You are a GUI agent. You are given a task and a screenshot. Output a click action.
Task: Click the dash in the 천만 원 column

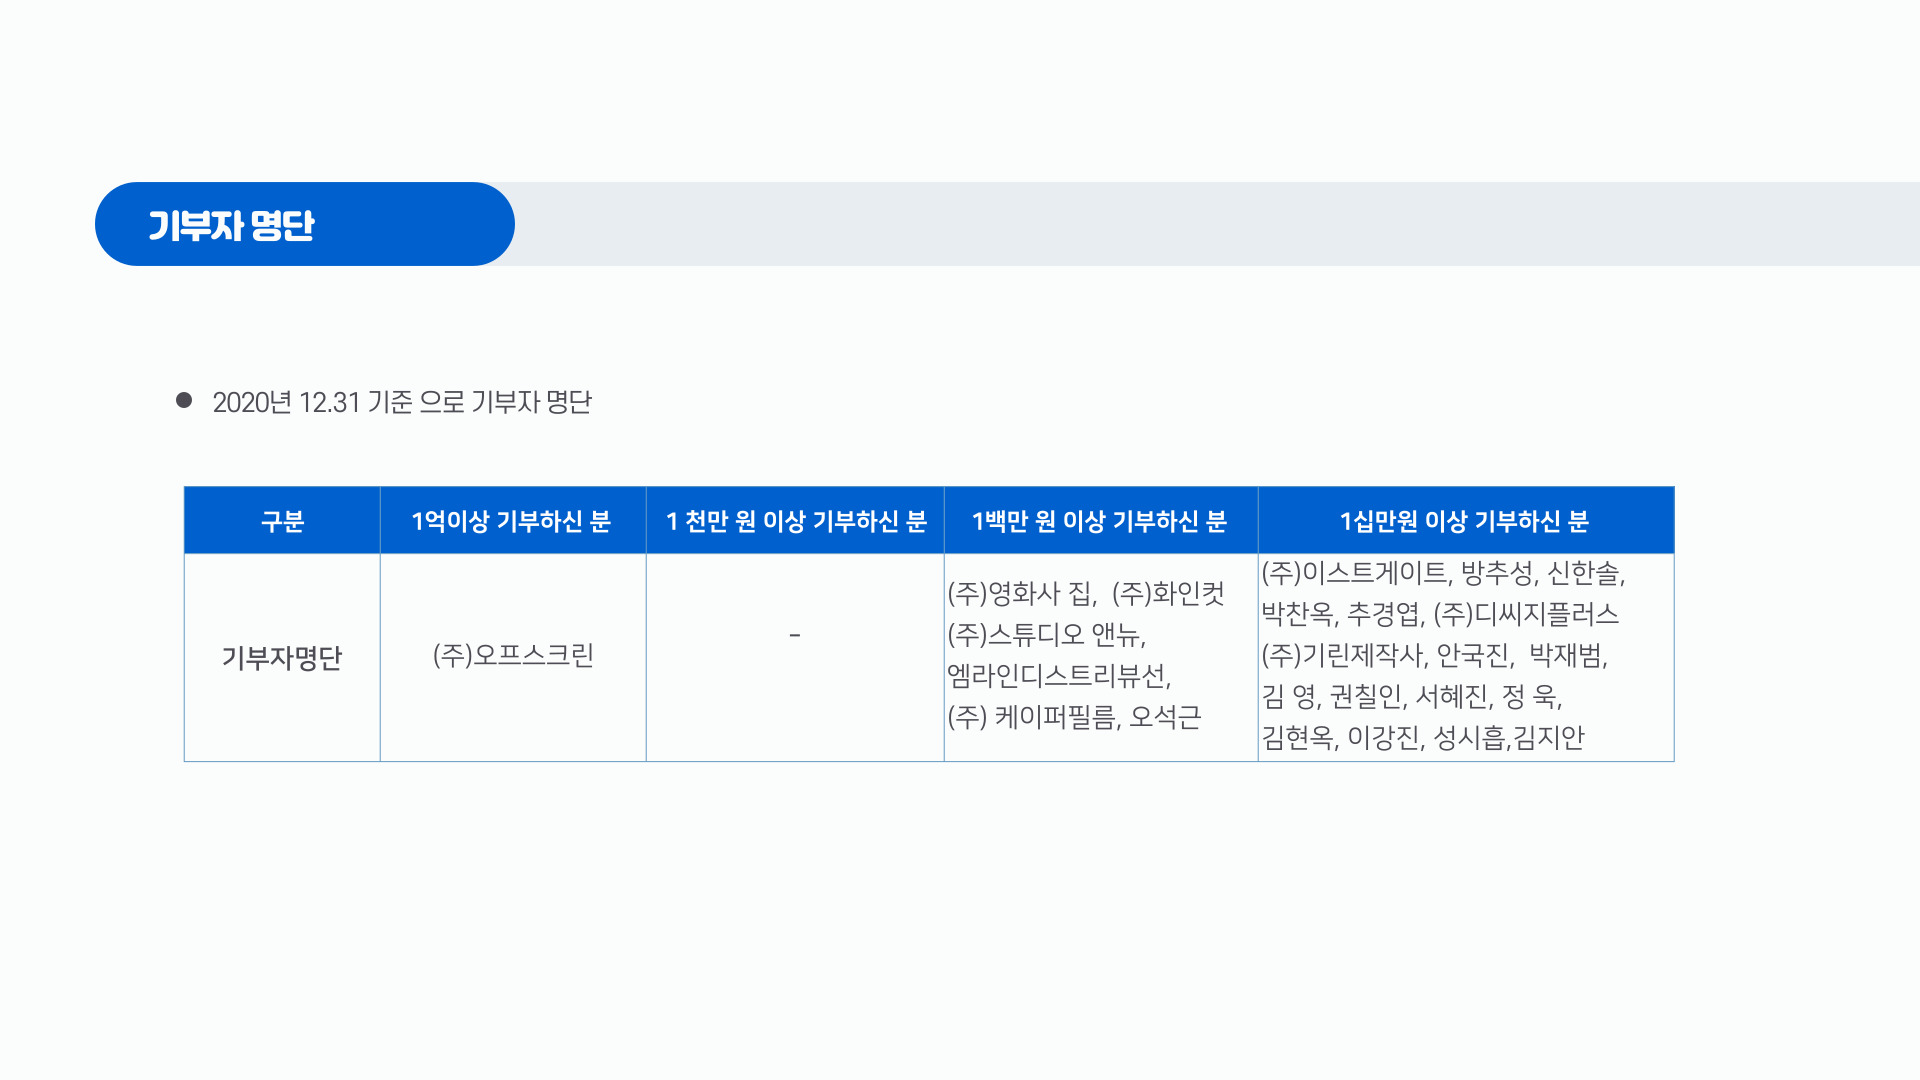click(795, 635)
